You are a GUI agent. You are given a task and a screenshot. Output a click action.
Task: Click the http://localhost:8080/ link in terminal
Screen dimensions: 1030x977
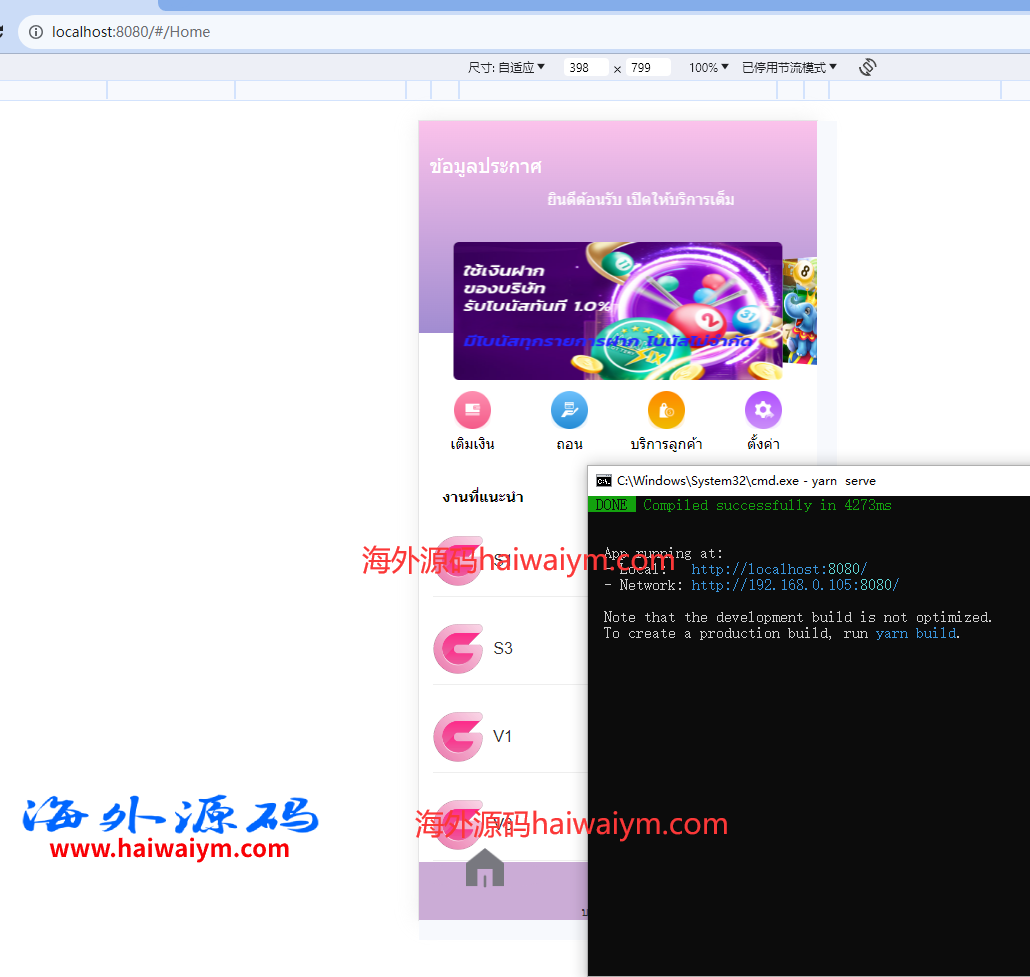tap(779, 569)
